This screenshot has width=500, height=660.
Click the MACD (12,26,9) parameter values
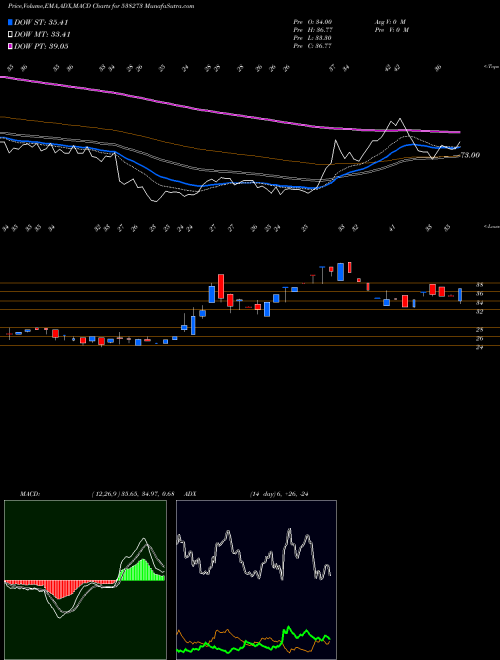click(133, 494)
